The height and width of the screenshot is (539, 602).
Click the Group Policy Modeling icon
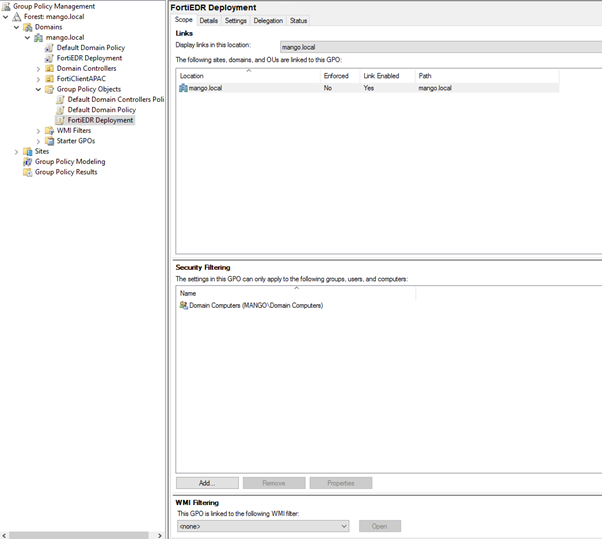tap(28, 162)
